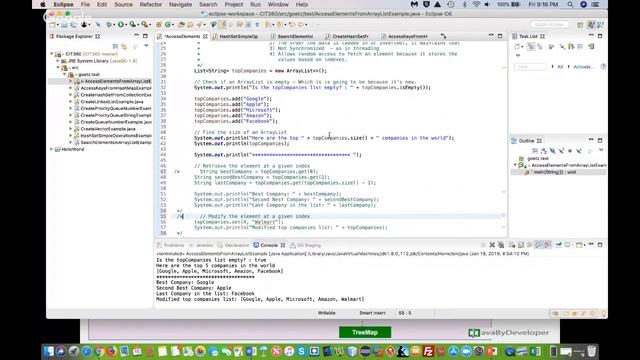
Task: Open the Source menu
Action: [x=123, y=4]
